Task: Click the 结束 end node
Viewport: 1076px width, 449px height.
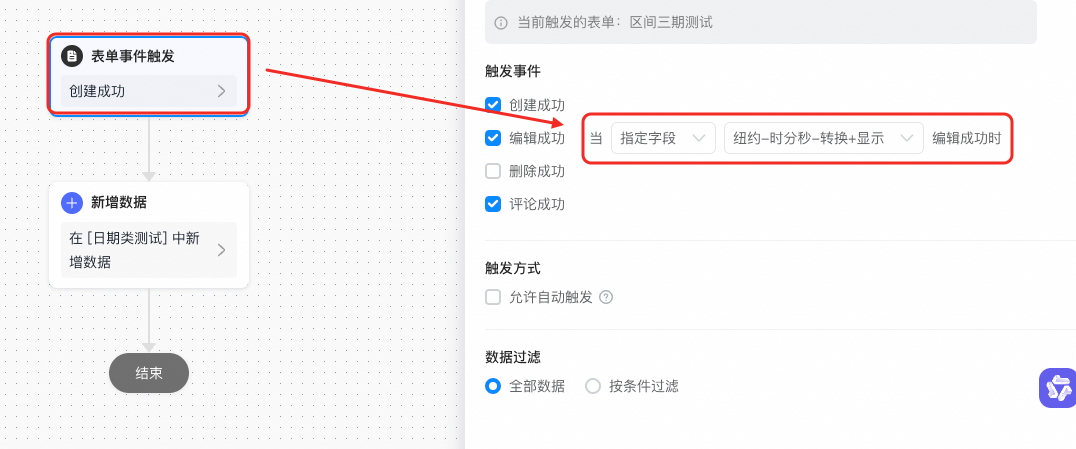Action: pyautogui.click(x=149, y=373)
